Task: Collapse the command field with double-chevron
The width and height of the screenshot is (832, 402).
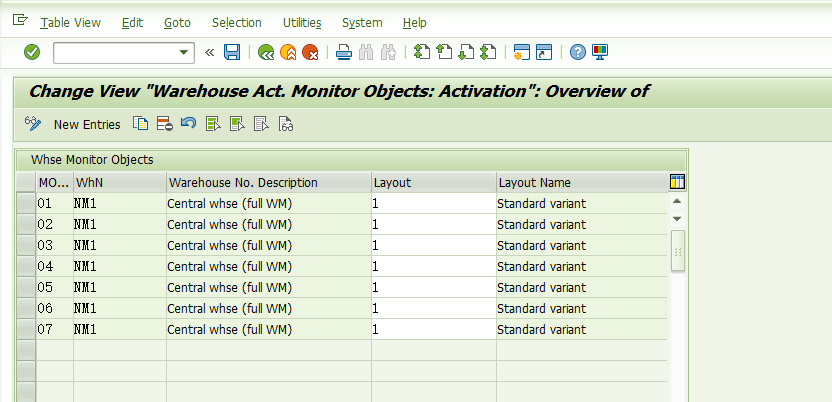Action: [x=210, y=52]
